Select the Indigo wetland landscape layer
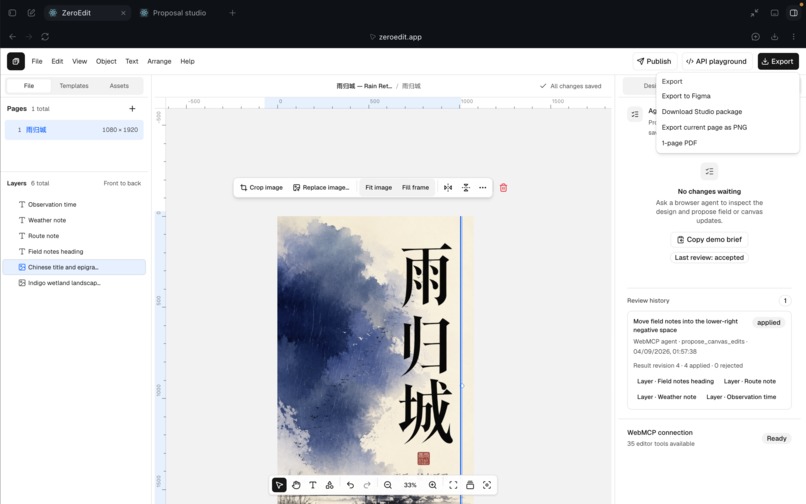 [75, 283]
